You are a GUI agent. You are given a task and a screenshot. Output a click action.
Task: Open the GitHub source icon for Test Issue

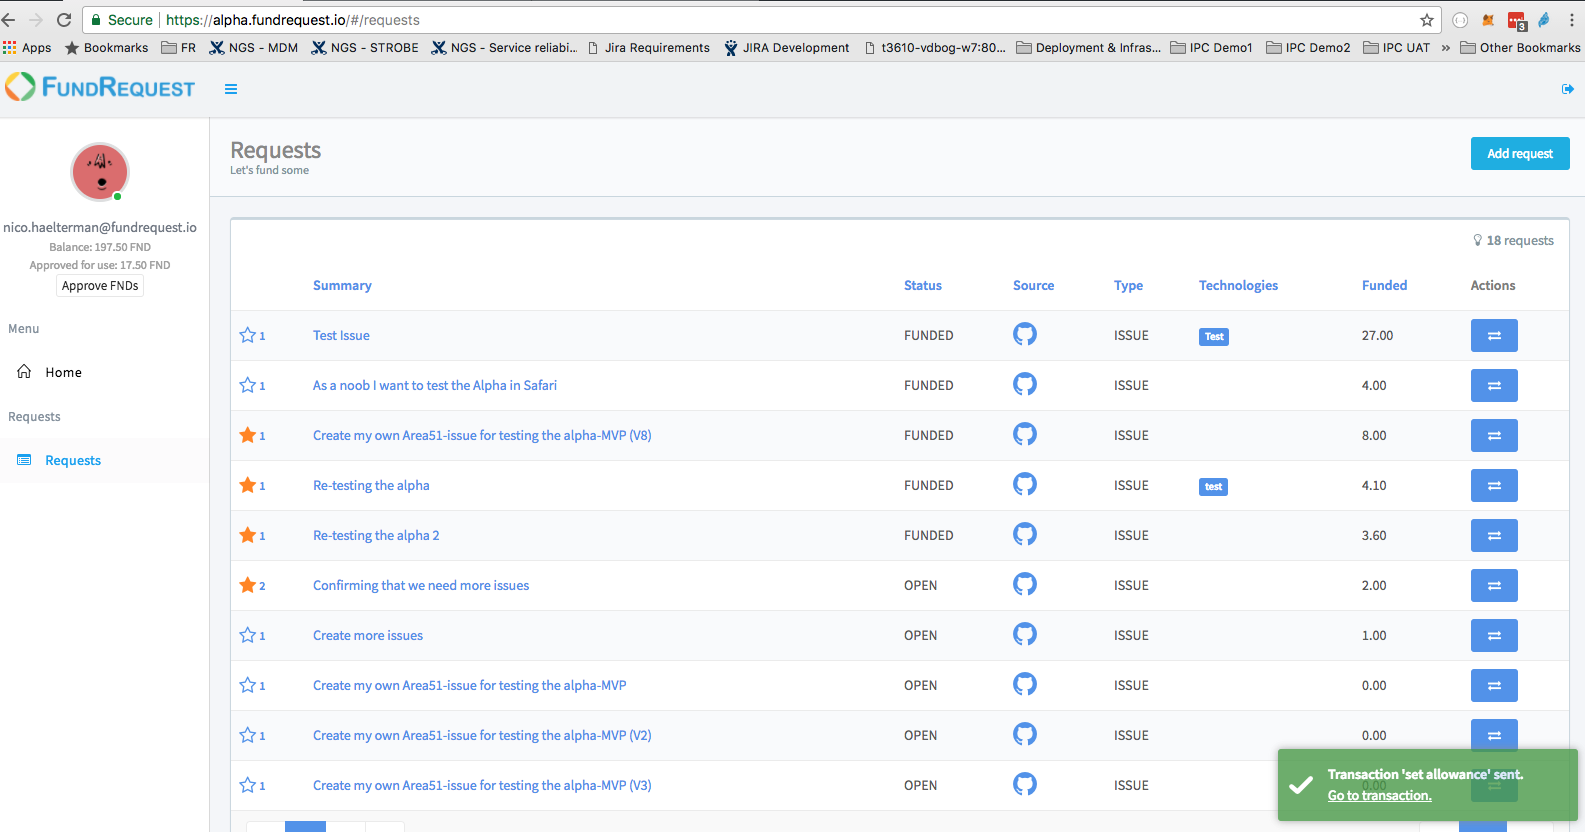point(1025,334)
